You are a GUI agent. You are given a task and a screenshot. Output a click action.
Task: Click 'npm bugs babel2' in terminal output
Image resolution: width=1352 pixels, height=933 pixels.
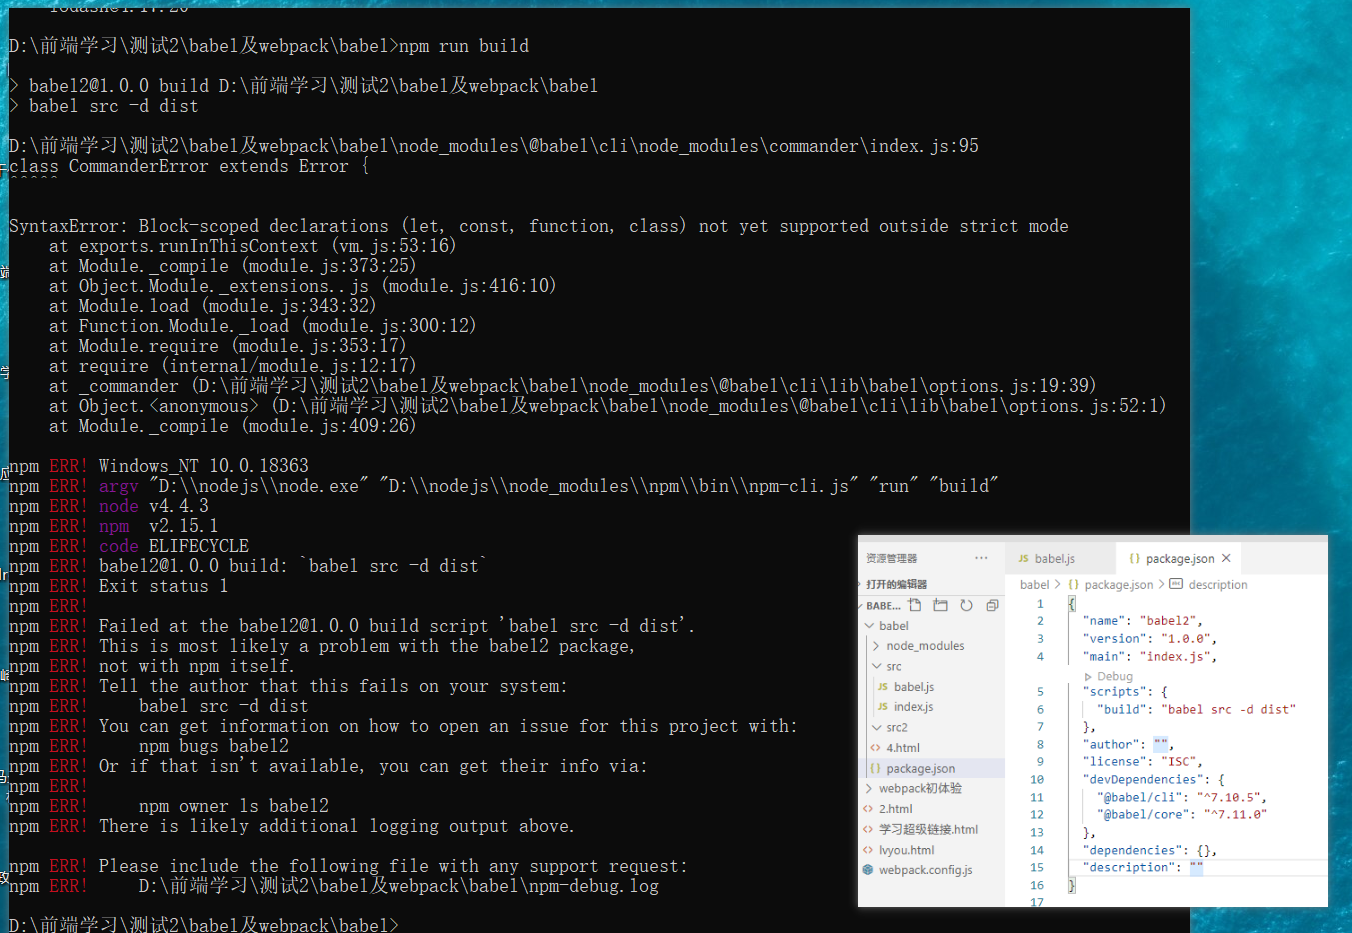click(x=214, y=746)
